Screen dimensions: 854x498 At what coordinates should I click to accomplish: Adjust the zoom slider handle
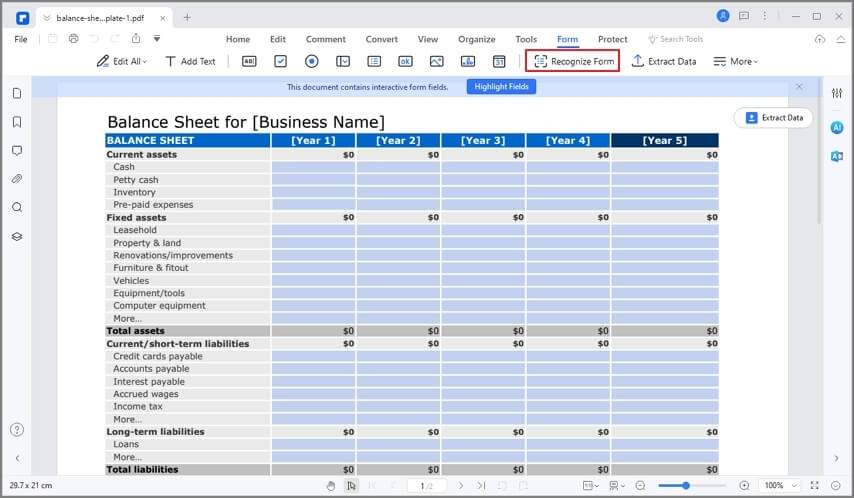pos(686,485)
